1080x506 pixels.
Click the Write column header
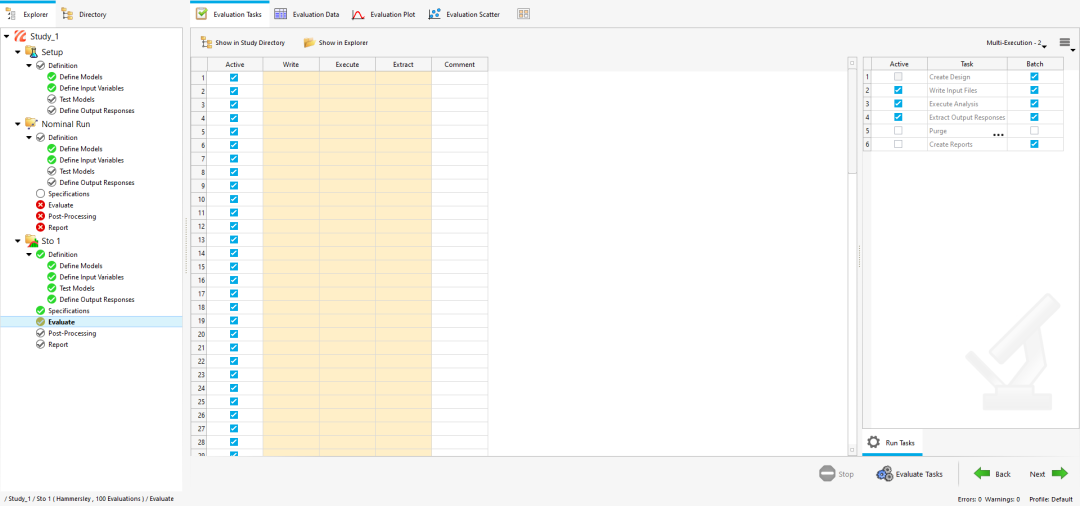pos(291,64)
